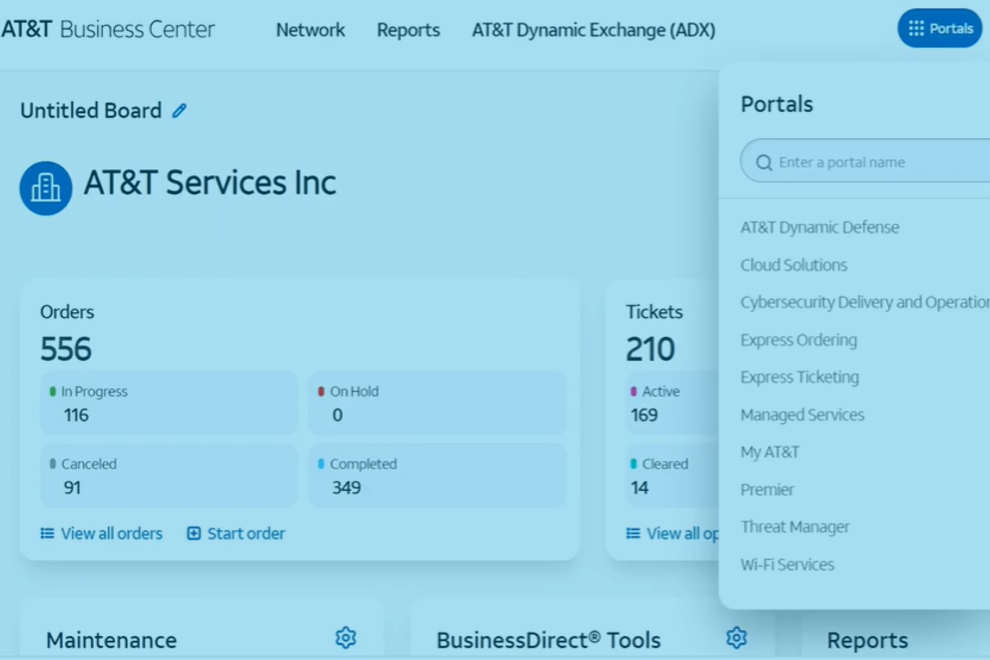Select Express Ordering portal
This screenshot has width=990, height=660.
pos(799,340)
